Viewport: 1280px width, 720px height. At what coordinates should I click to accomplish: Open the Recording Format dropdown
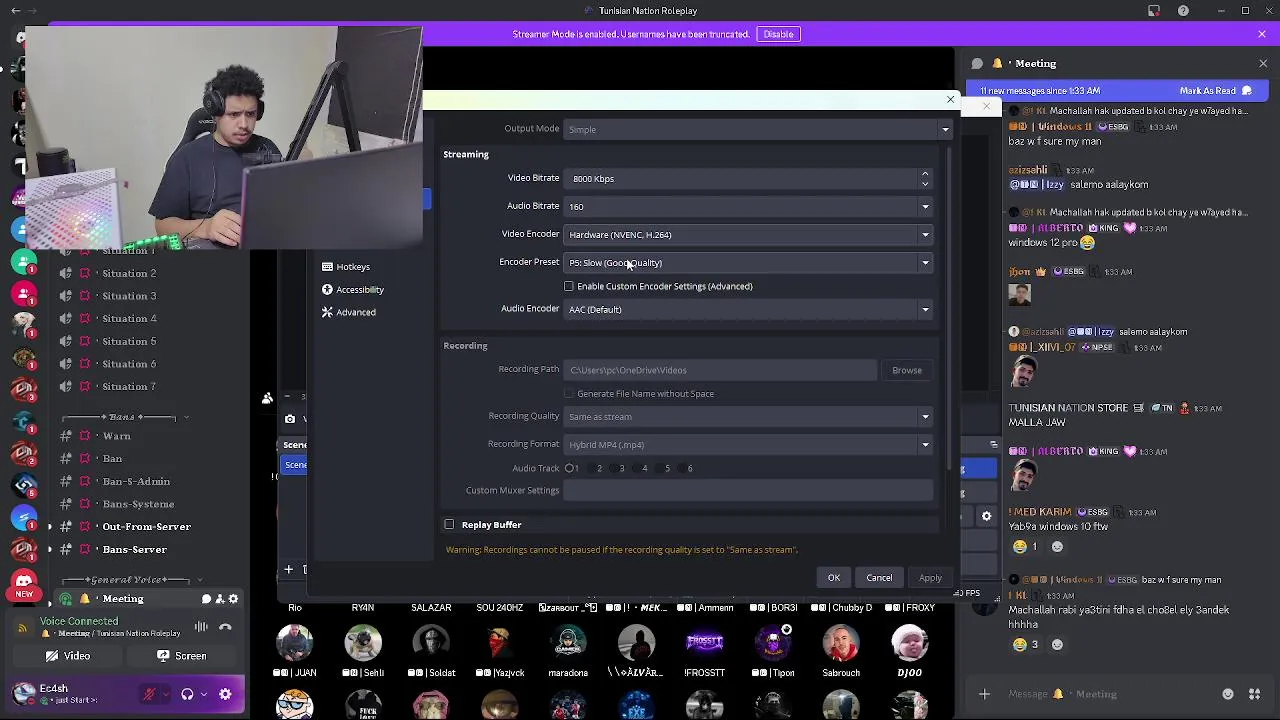tap(748, 445)
